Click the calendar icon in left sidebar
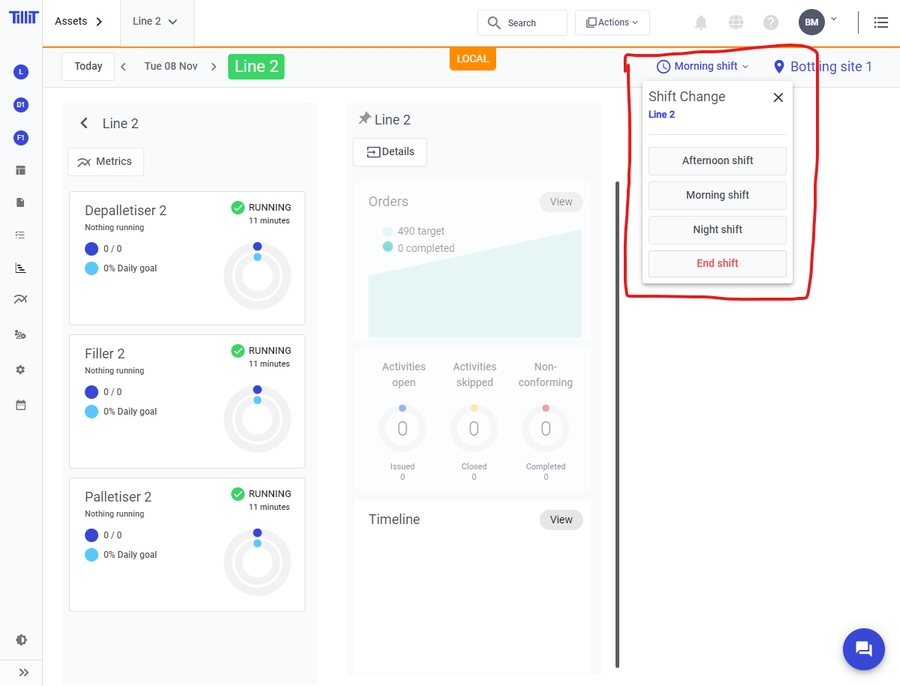The image size is (900, 686). click(x=21, y=405)
